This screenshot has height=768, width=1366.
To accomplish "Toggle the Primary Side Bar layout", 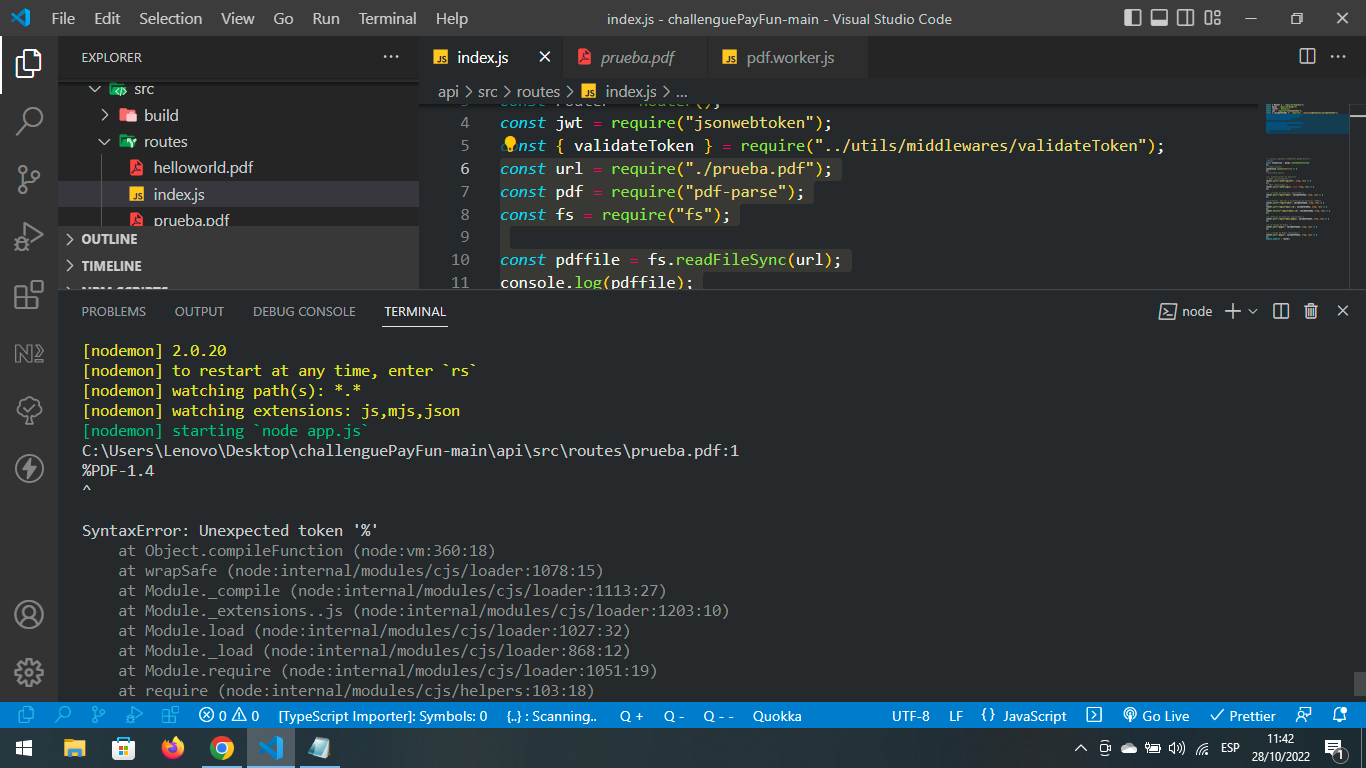I will point(1133,18).
